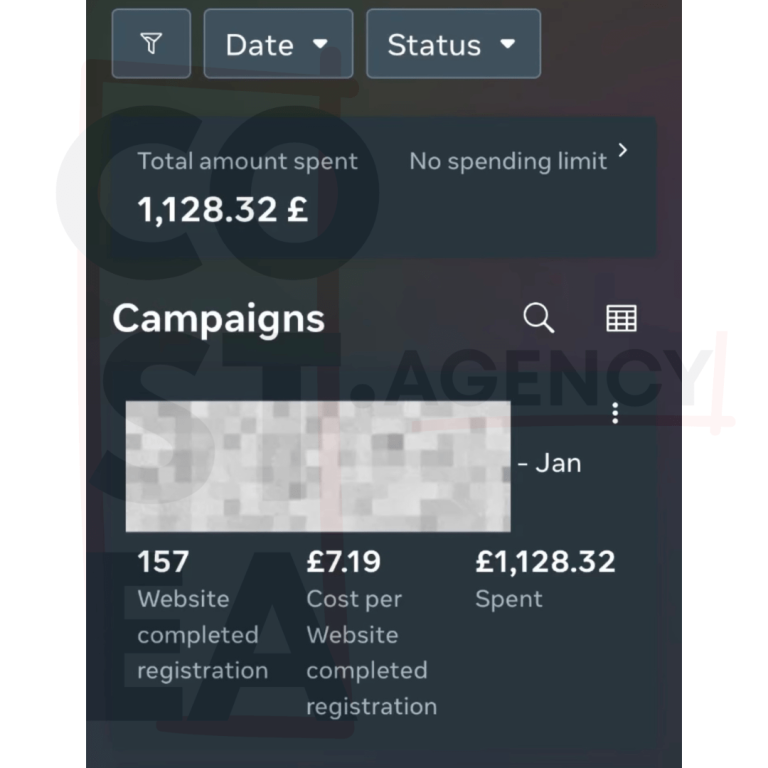Expand the Status dropdown
This screenshot has width=768, height=768.
453,44
